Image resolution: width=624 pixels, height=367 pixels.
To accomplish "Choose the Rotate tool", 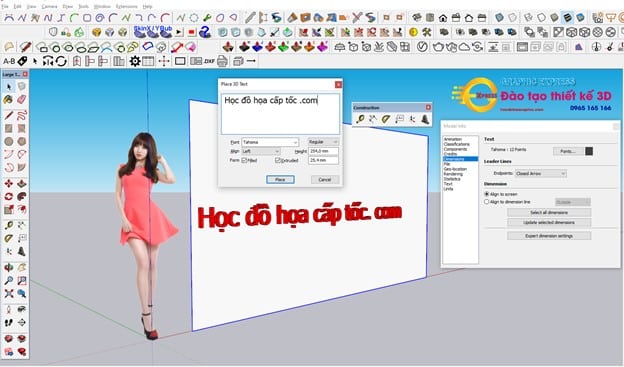I will click(9, 196).
